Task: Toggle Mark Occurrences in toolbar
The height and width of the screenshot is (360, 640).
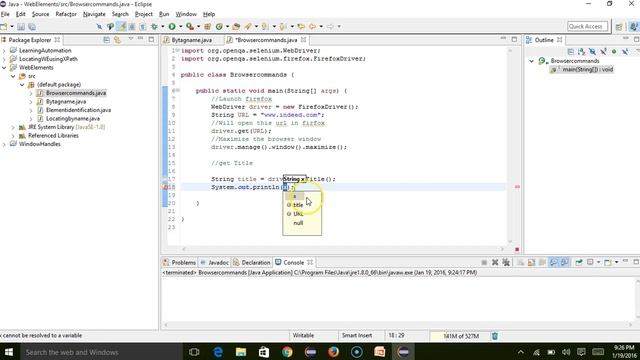Action: [x=121, y=27]
